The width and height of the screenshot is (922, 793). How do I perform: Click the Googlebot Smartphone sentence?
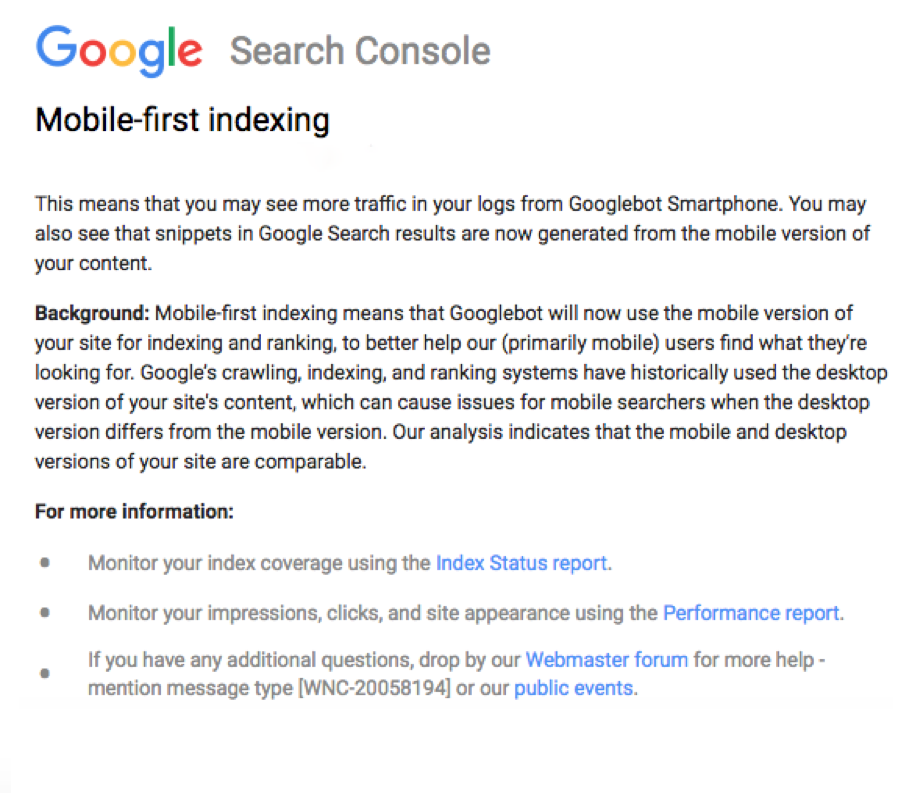coord(450,204)
